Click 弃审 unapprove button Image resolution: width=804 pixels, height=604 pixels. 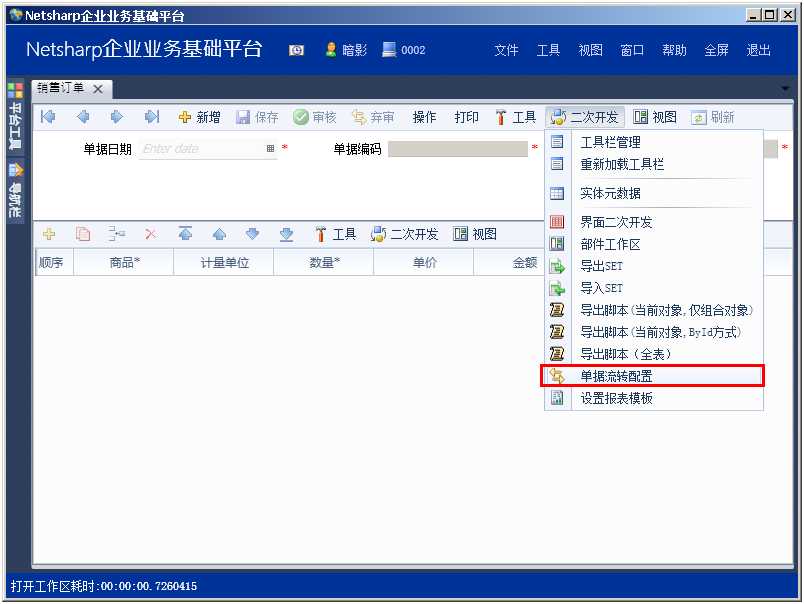pos(373,117)
